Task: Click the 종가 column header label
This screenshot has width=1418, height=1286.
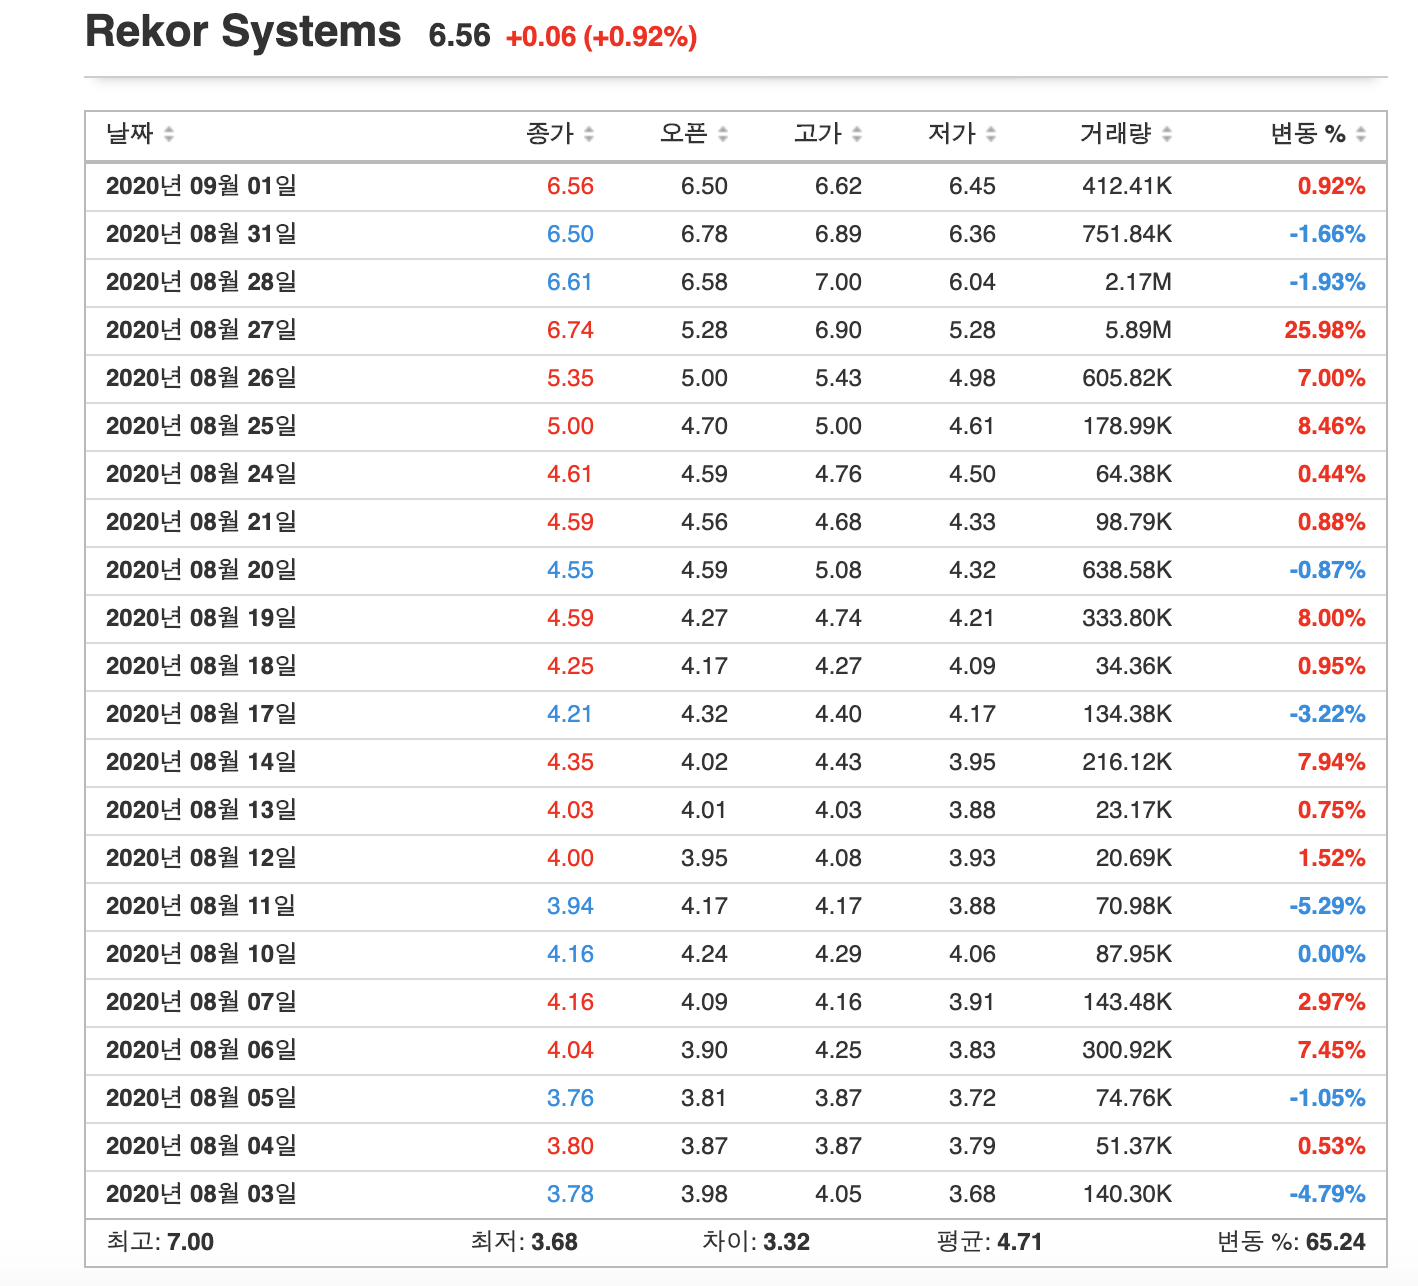Action: click(x=550, y=134)
